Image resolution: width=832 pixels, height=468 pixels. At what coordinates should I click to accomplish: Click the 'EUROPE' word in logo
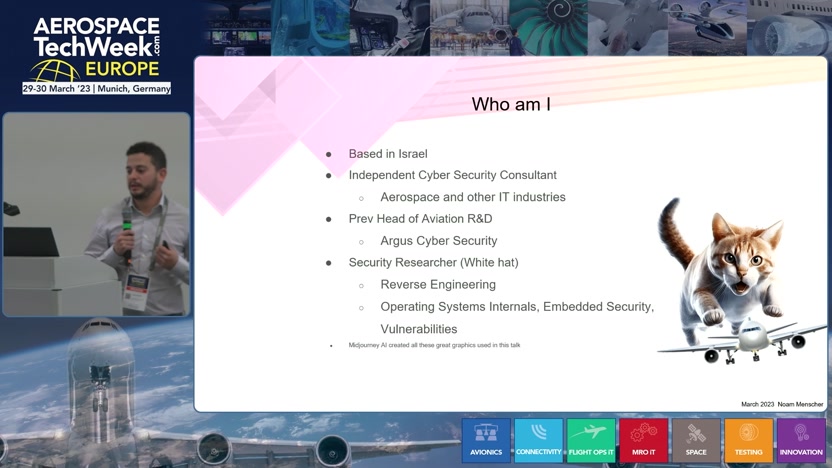pyautogui.click(x=122, y=69)
